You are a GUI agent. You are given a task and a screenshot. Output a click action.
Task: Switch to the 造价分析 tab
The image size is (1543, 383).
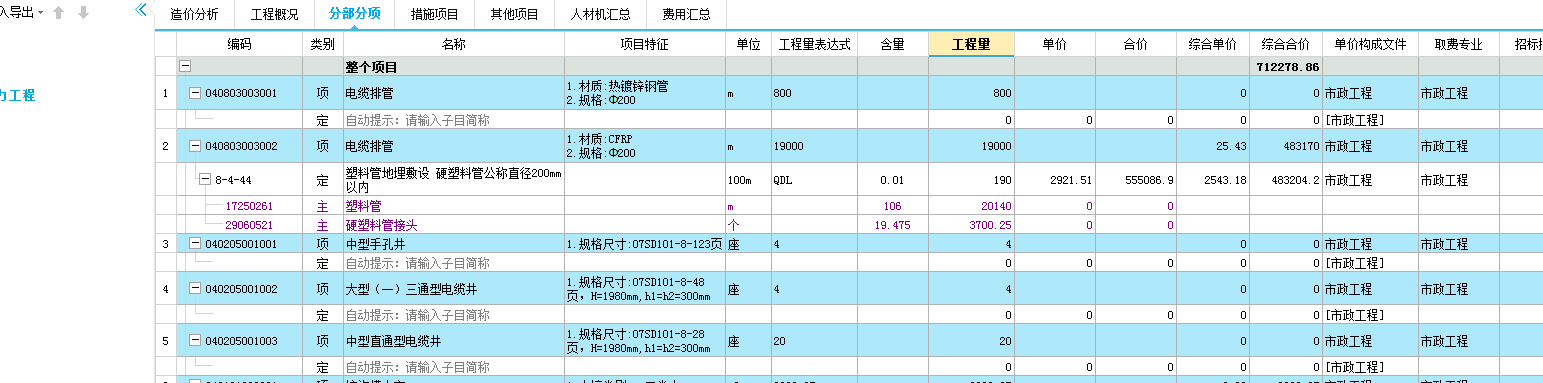[x=194, y=15]
